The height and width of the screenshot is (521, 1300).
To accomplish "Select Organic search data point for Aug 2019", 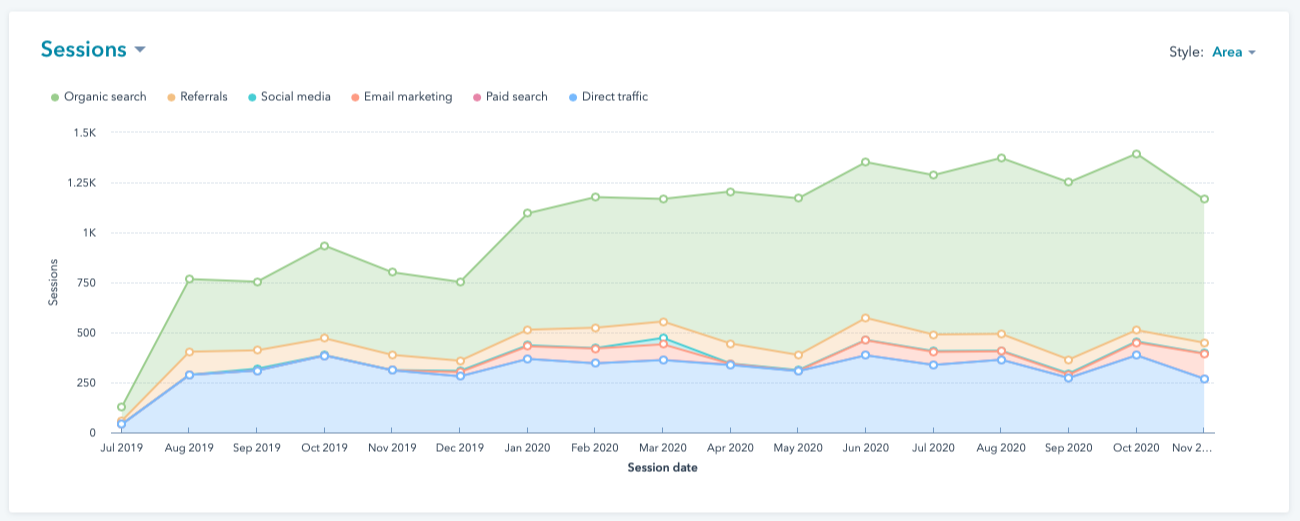I will pos(189,279).
